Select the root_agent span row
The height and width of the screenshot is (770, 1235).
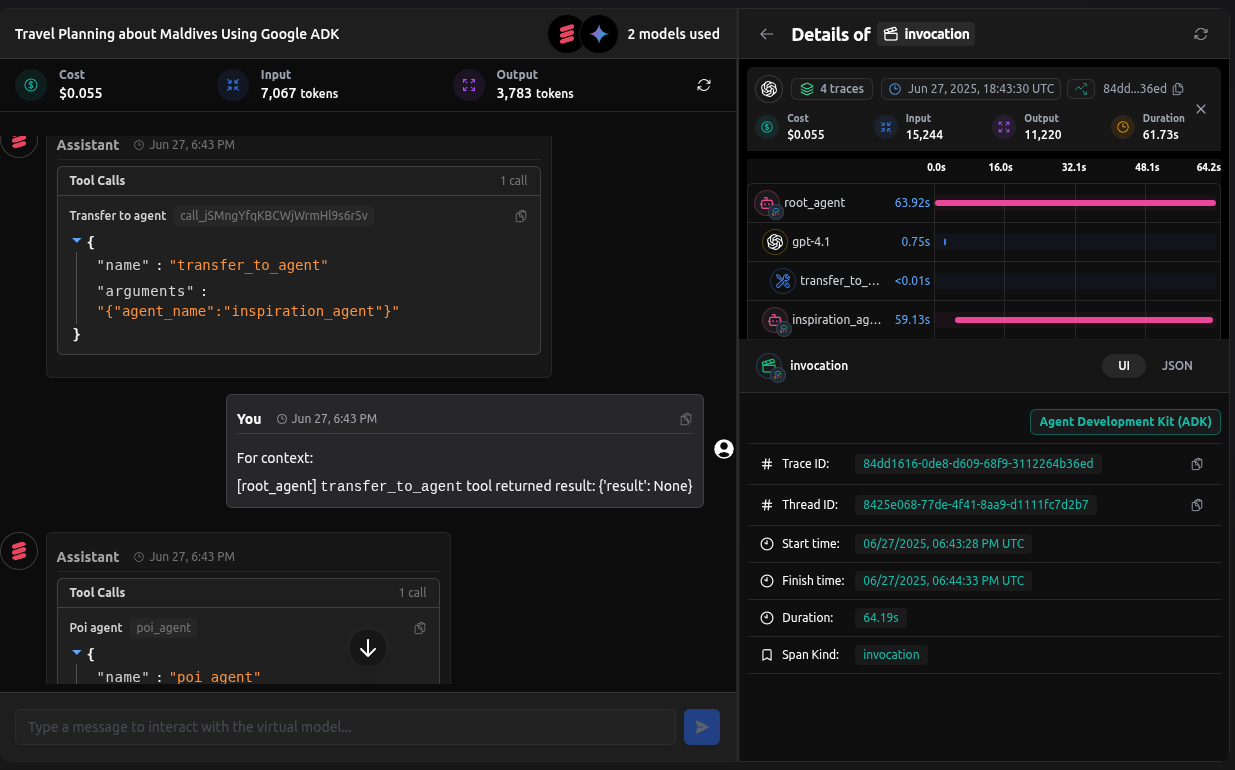[814, 203]
